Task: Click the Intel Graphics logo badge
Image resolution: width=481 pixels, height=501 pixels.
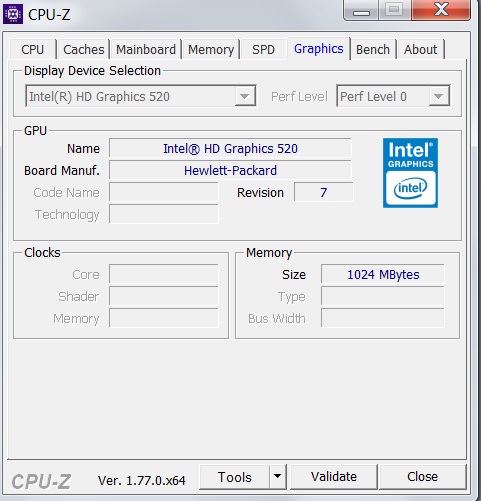Action: 410,173
